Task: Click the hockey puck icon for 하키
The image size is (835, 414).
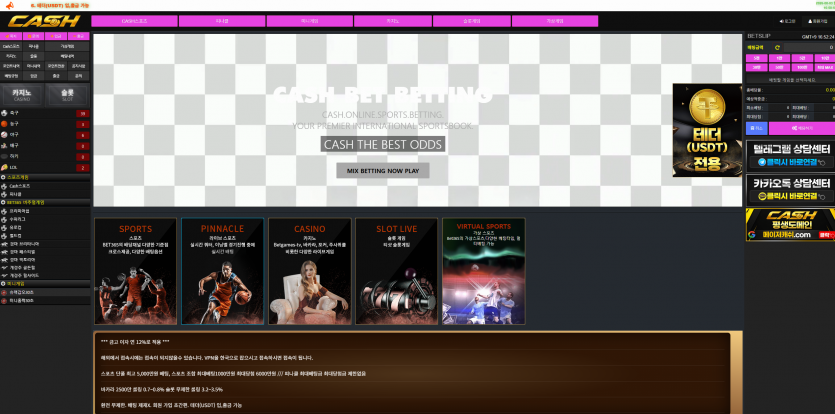Action: pyautogui.click(x=4, y=157)
